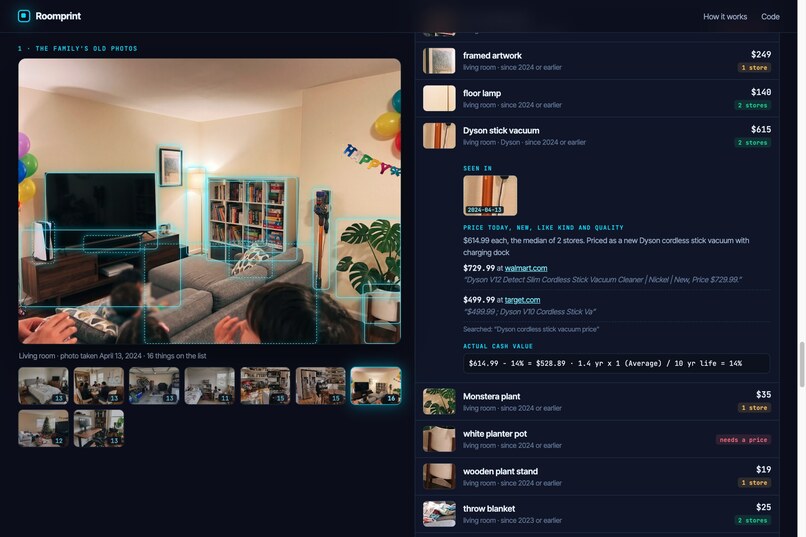Click the white planter pot item image
806x537 pixels.
[x=439, y=439]
